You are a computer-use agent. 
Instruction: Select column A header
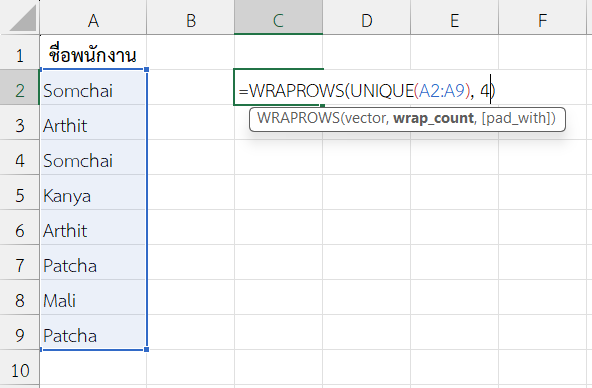[93, 17]
